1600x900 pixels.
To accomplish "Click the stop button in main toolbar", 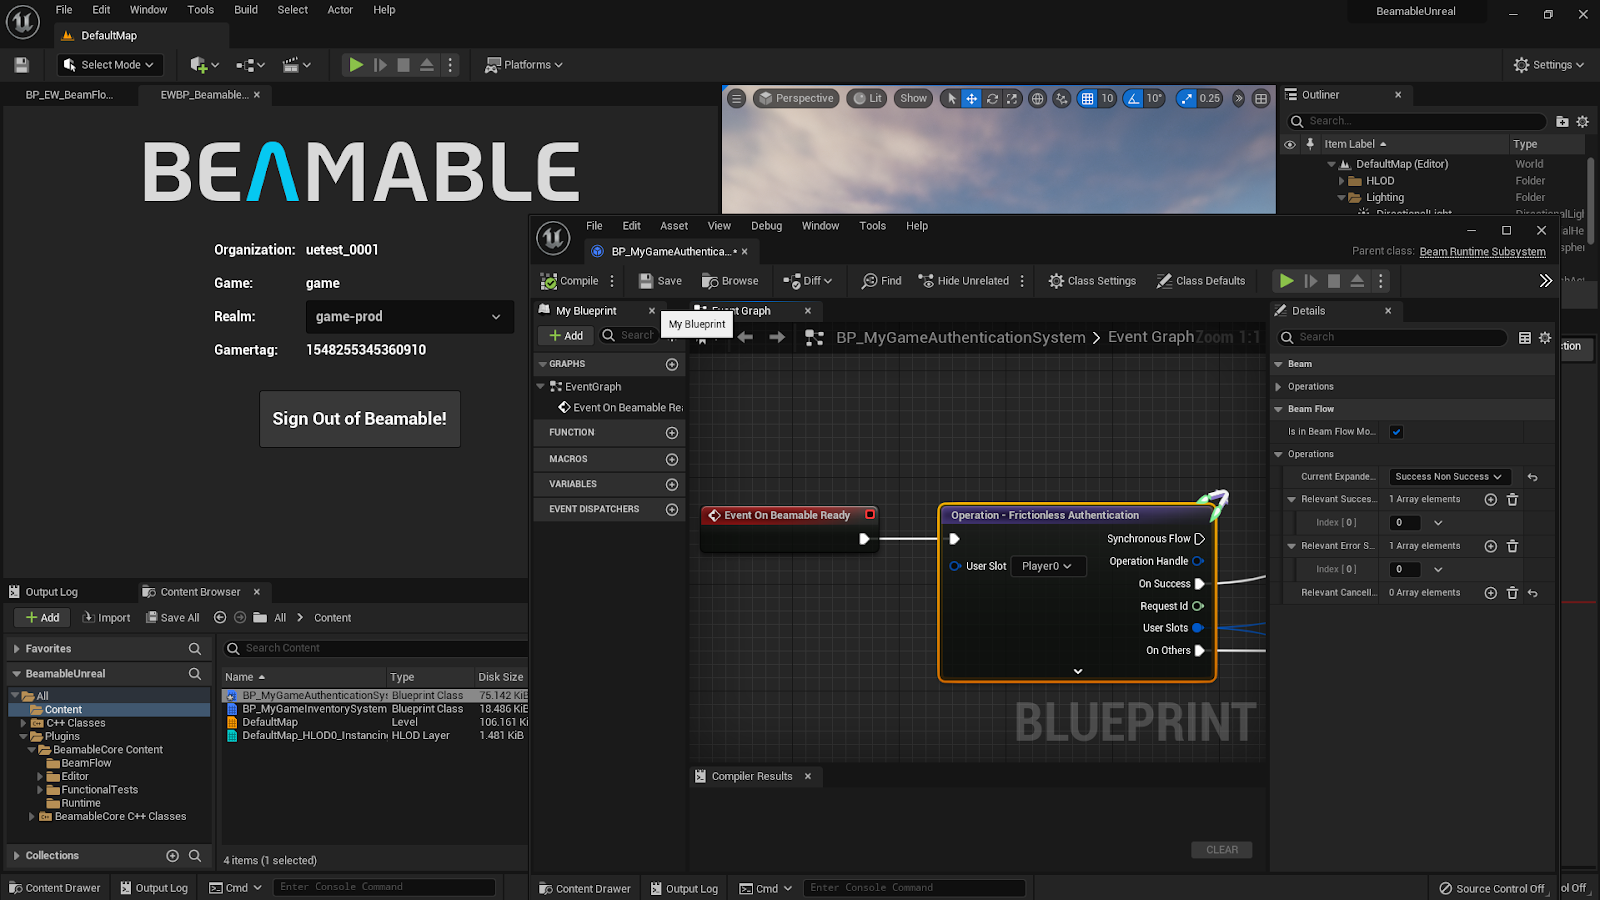I will [x=403, y=65].
